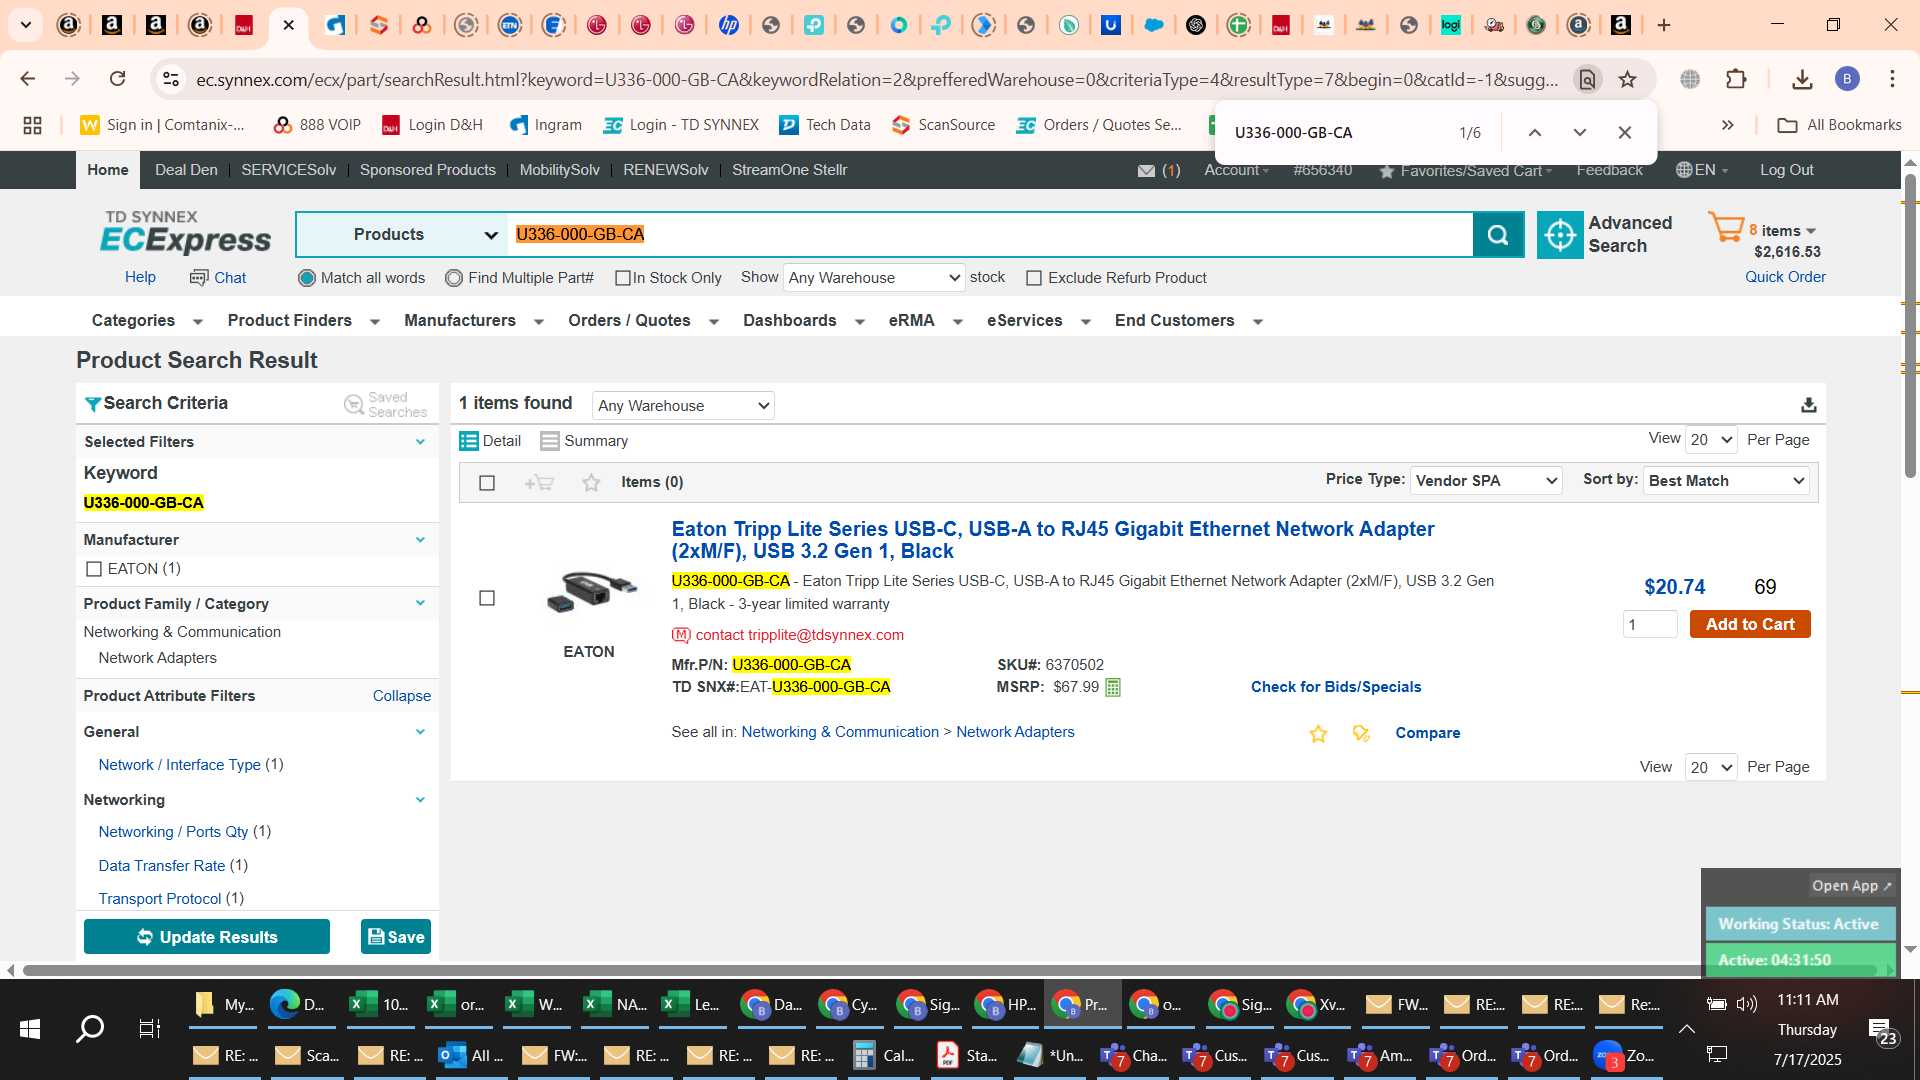Click the keyword search input field
The image size is (1920, 1080).
tap(990, 234)
